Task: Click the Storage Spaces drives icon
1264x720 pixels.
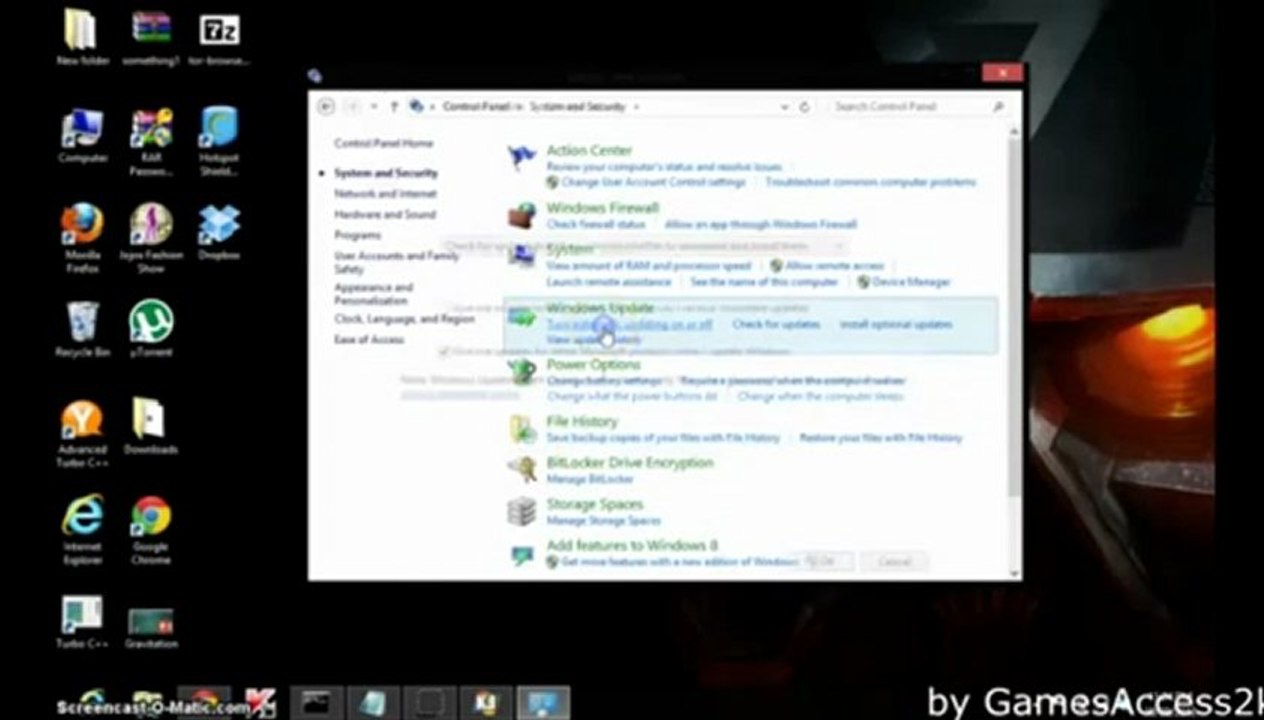Action: tap(521, 511)
